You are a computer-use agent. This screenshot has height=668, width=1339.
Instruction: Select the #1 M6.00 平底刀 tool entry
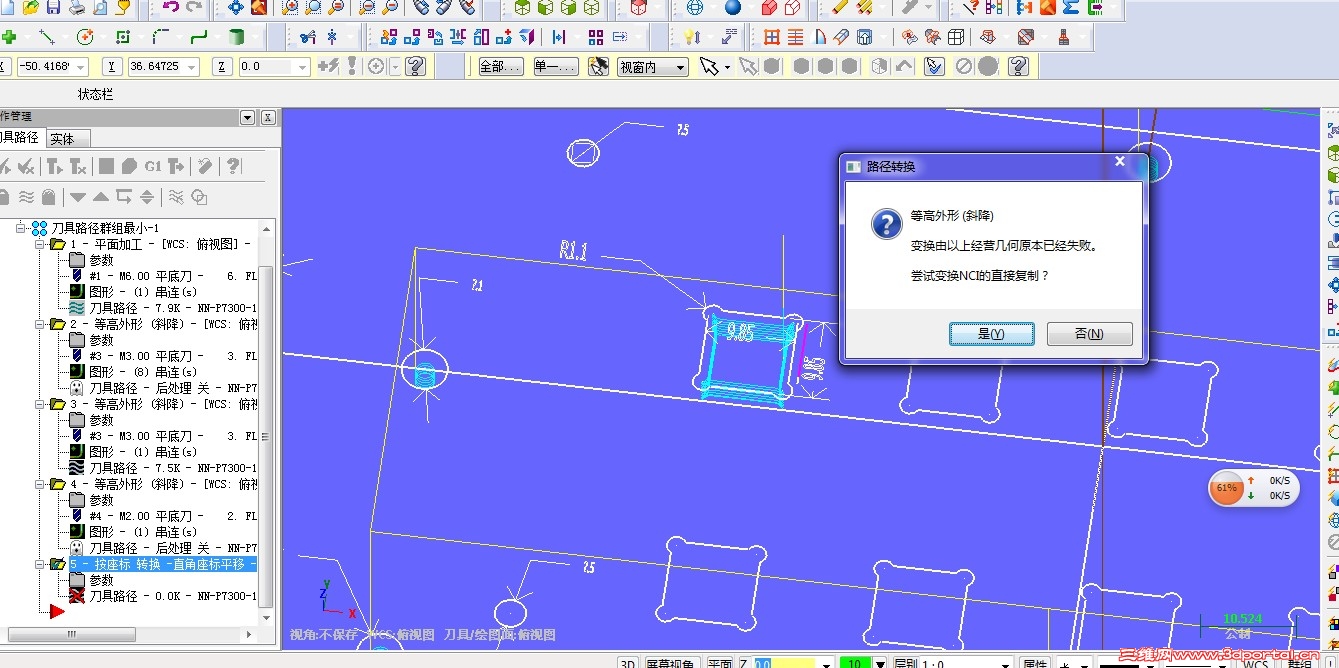coord(163,276)
